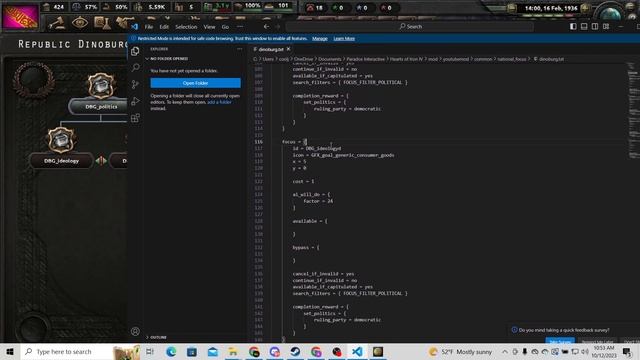Expand the Outline section

(158, 337)
